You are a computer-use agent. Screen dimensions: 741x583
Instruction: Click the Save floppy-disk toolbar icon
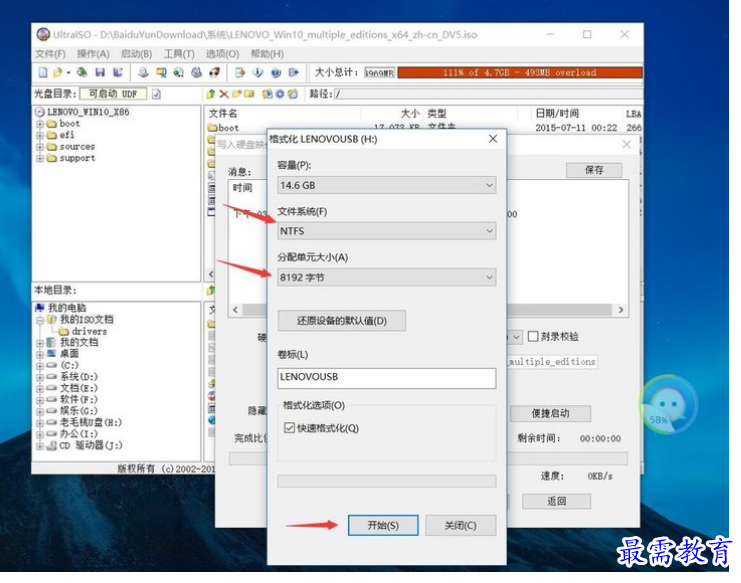100,72
